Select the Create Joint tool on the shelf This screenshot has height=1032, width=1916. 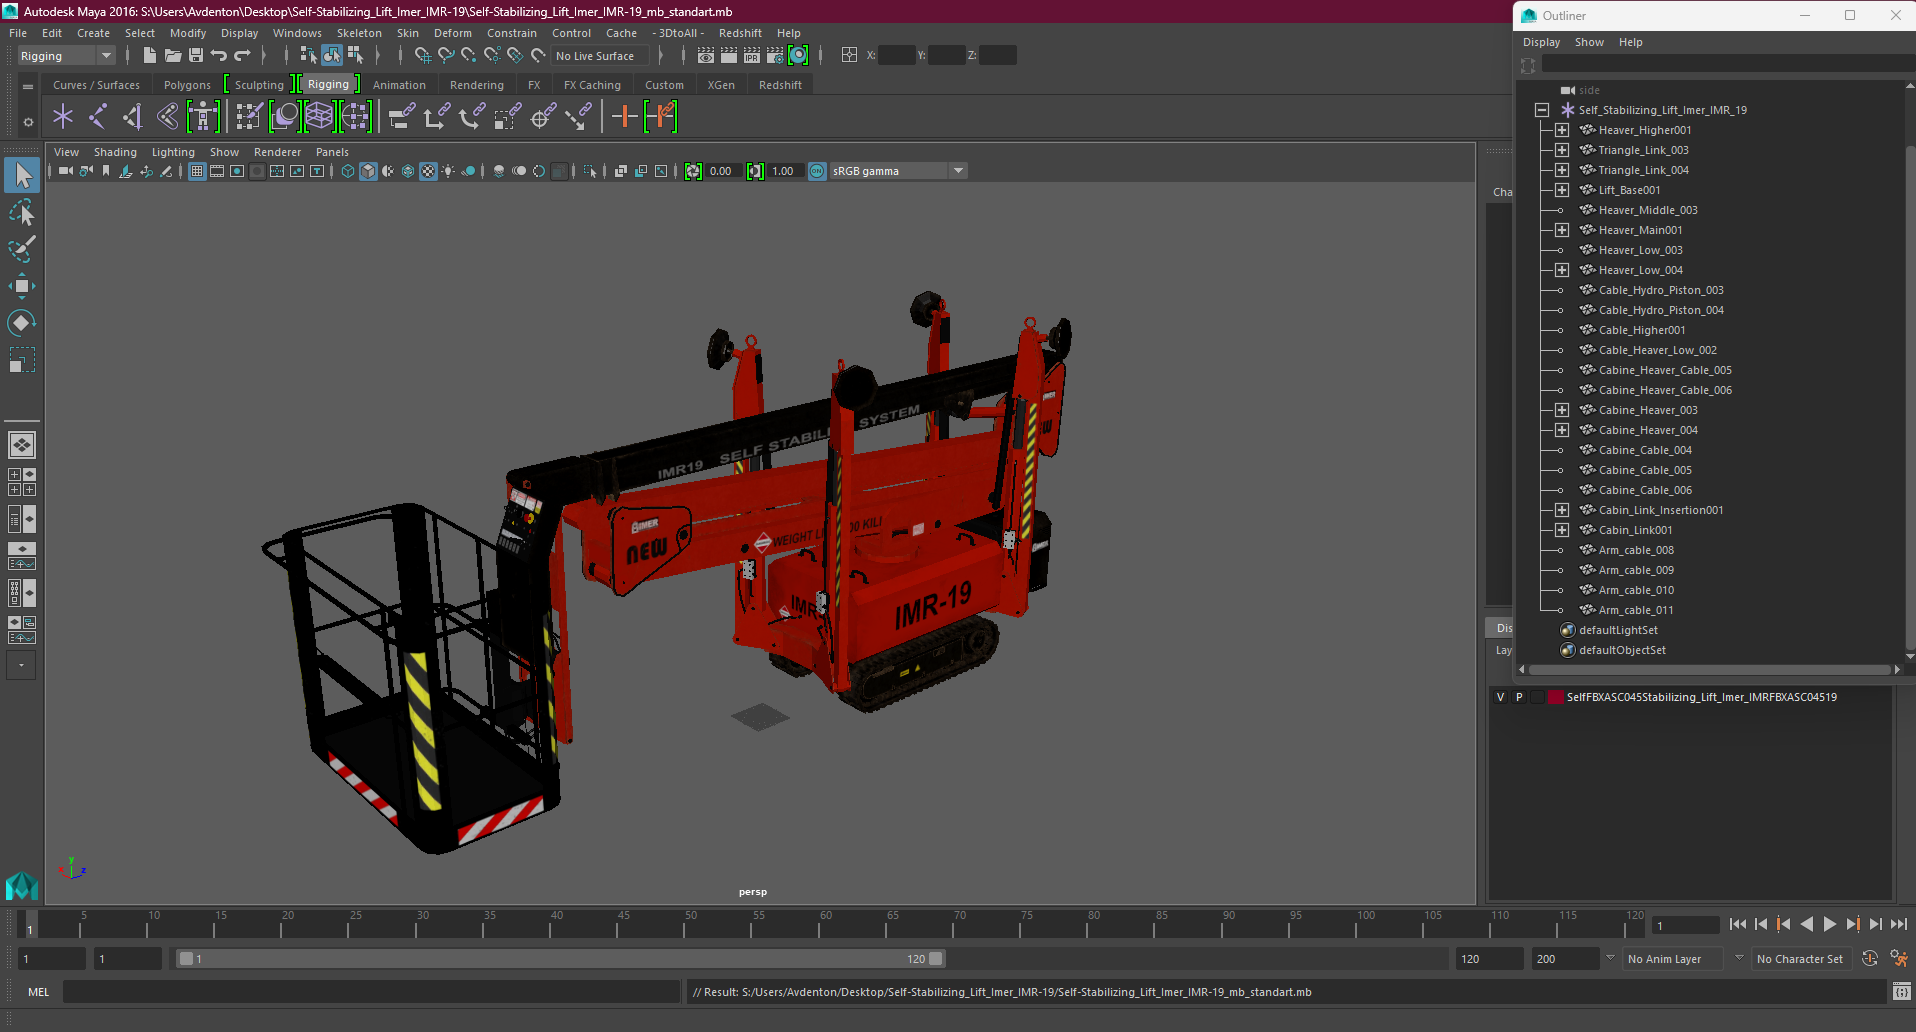[x=98, y=117]
